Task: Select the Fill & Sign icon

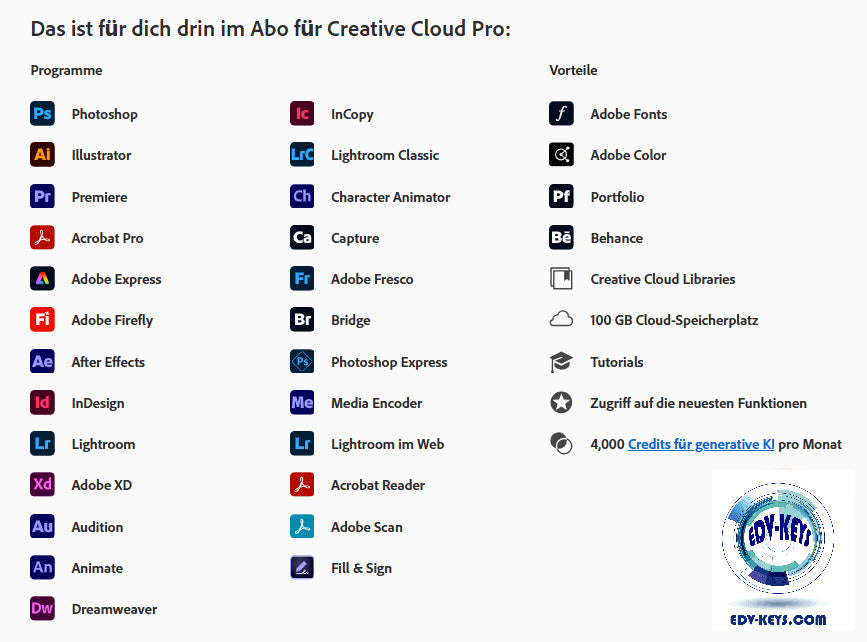Action: tap(302, 567)
